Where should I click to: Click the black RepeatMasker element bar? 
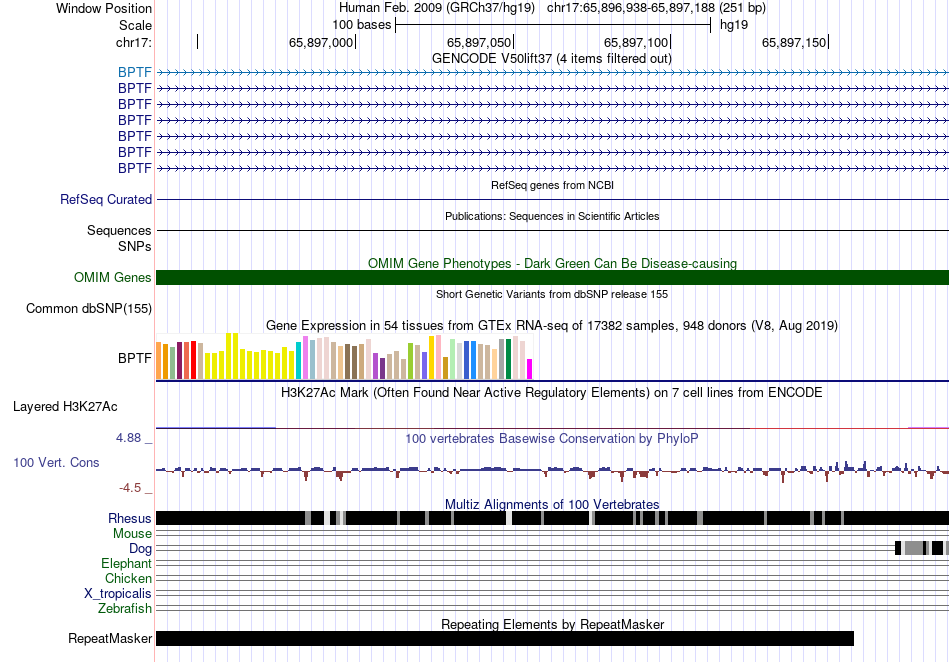pyautogui.click(x=505, y=638)
